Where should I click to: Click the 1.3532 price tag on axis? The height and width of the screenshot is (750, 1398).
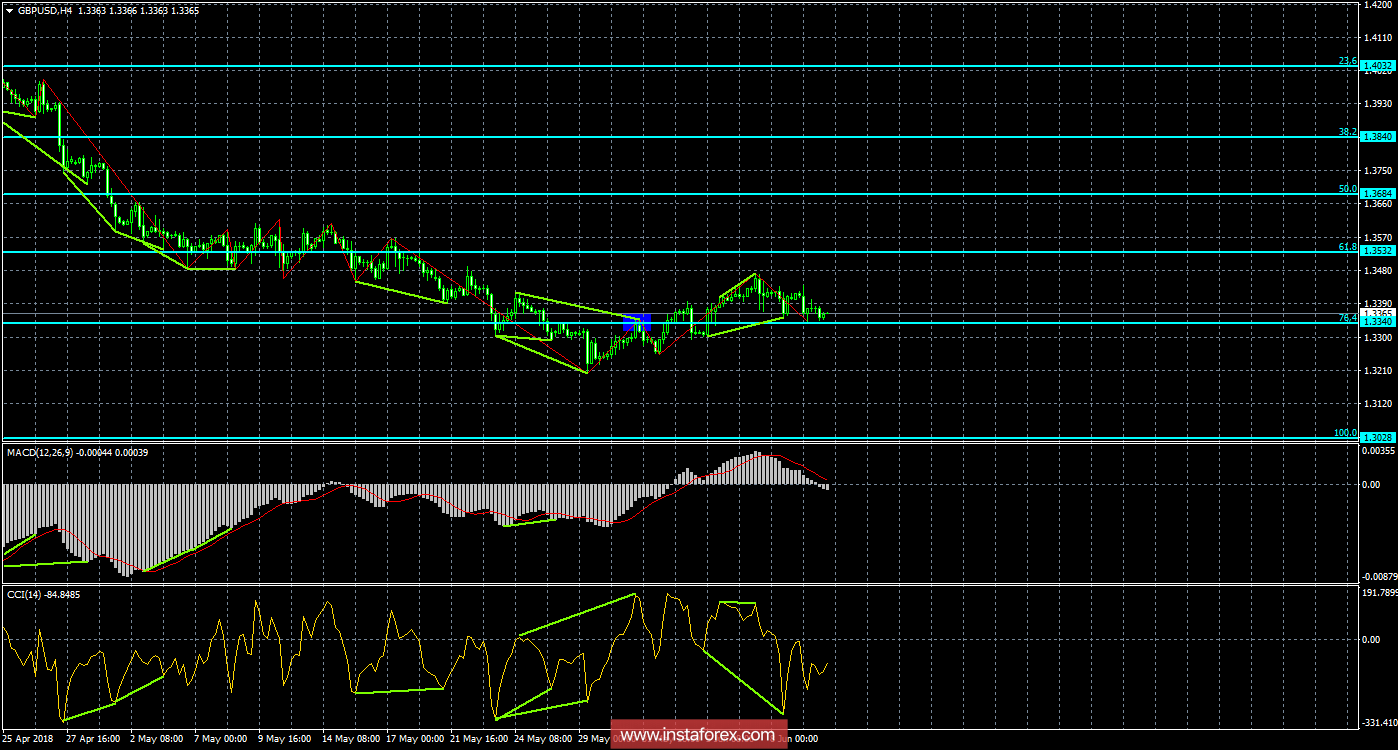click(1378, 252)
